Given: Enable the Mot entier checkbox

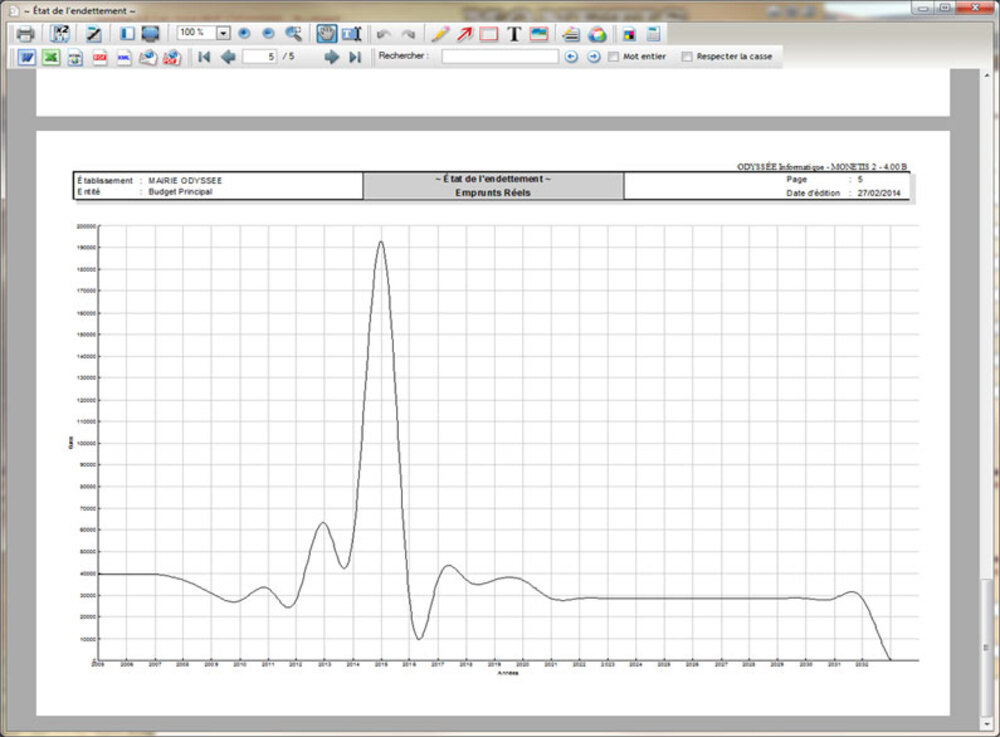Looking at the screenshot, I should (614, 57).
